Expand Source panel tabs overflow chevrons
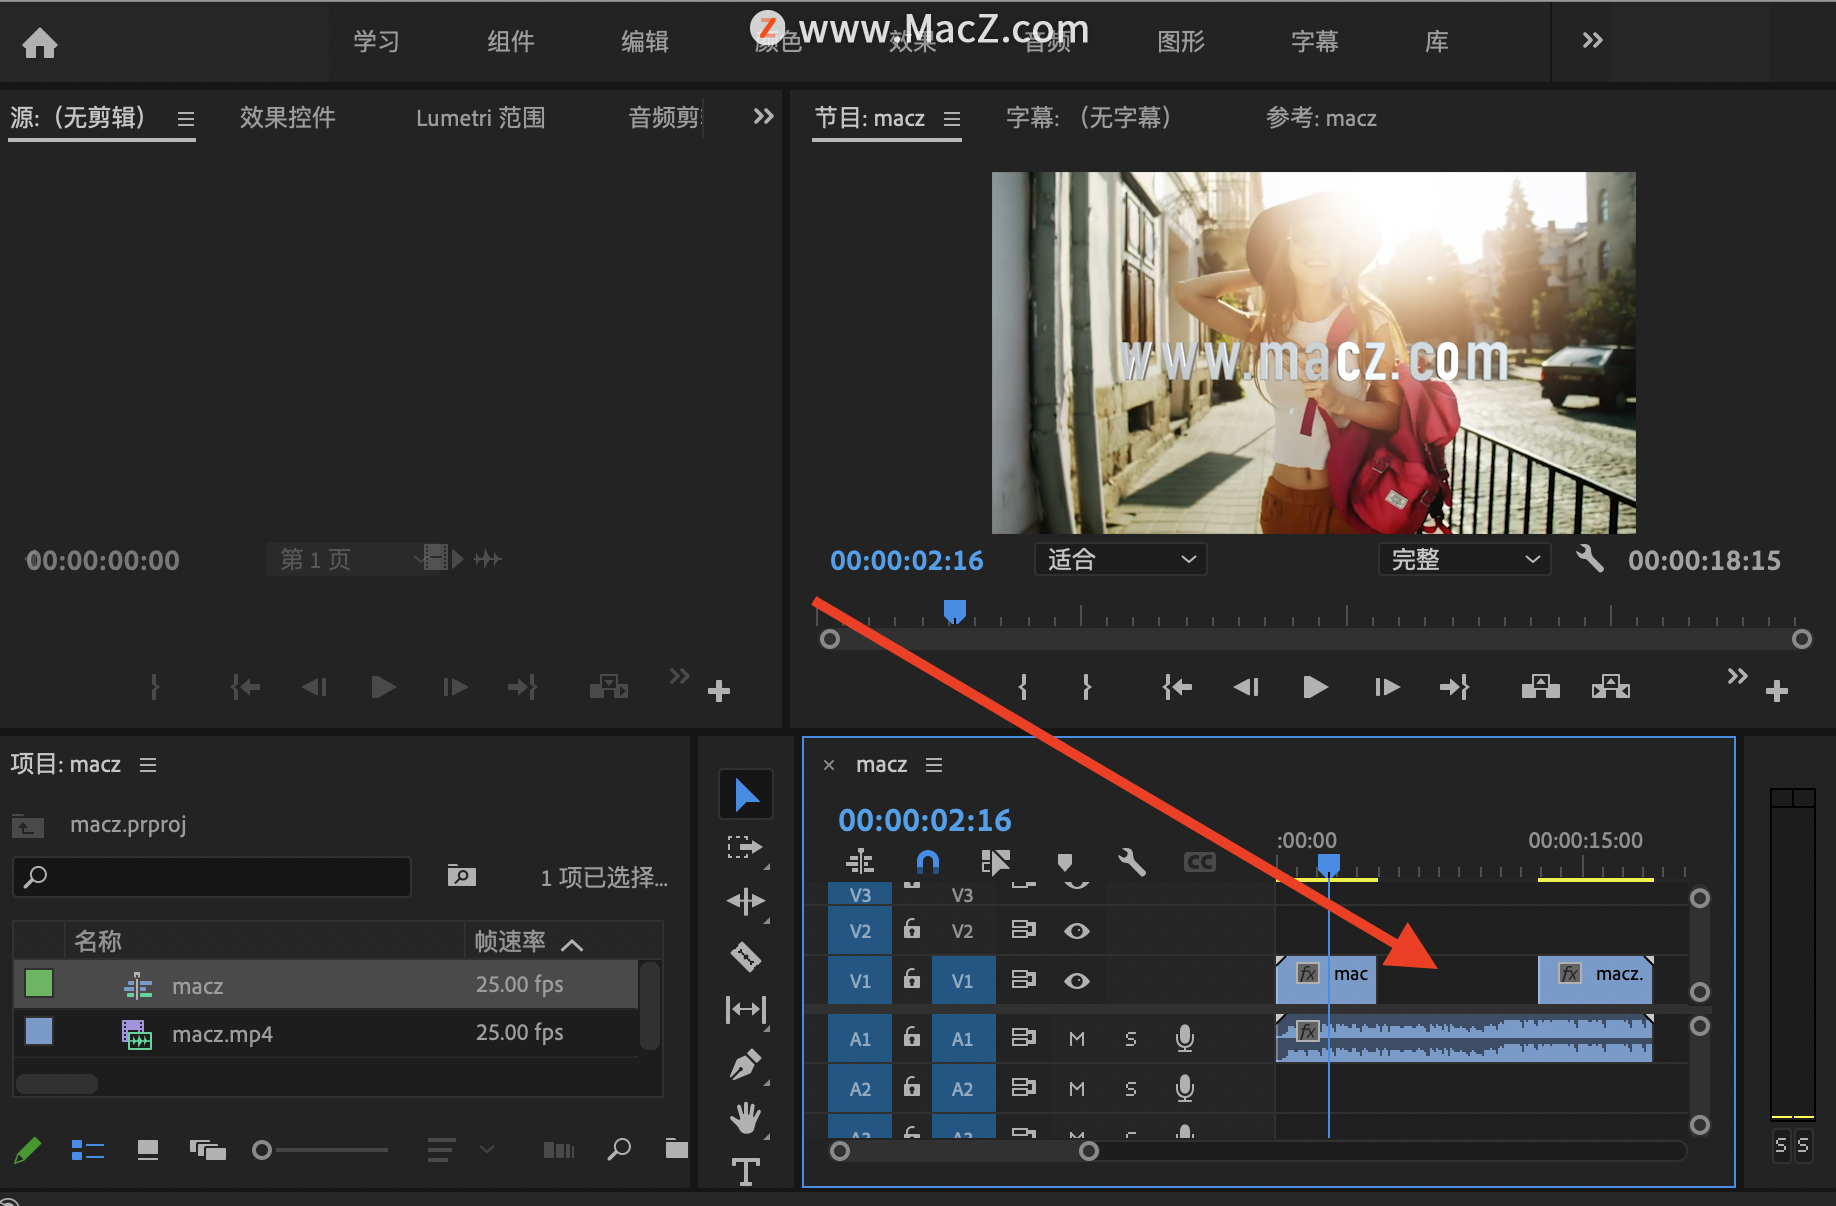Viewport: 1836px width, 1206px height. click(x=763, y=116)
